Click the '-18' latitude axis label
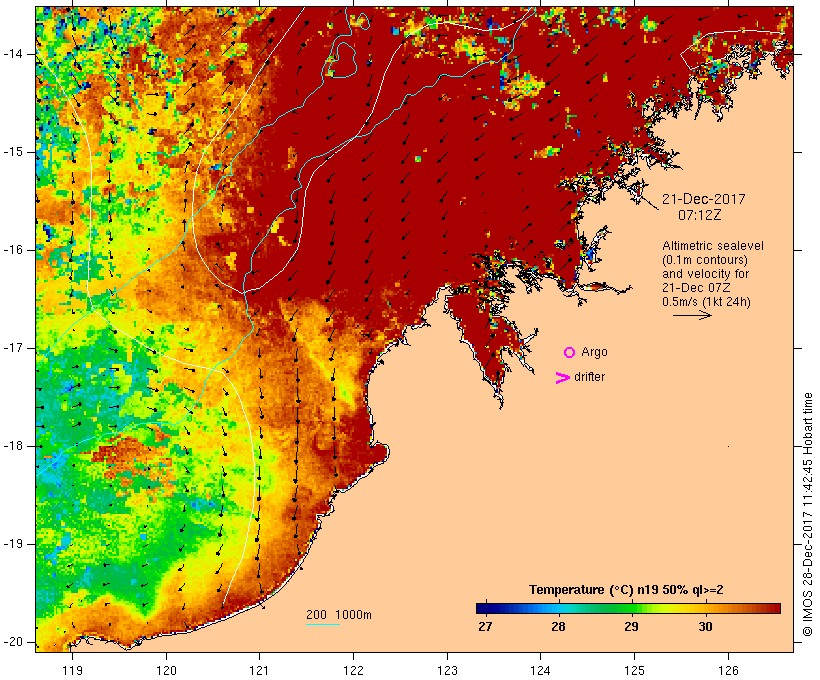Viewport: 820px width, 680px height. tap(12, 446)
